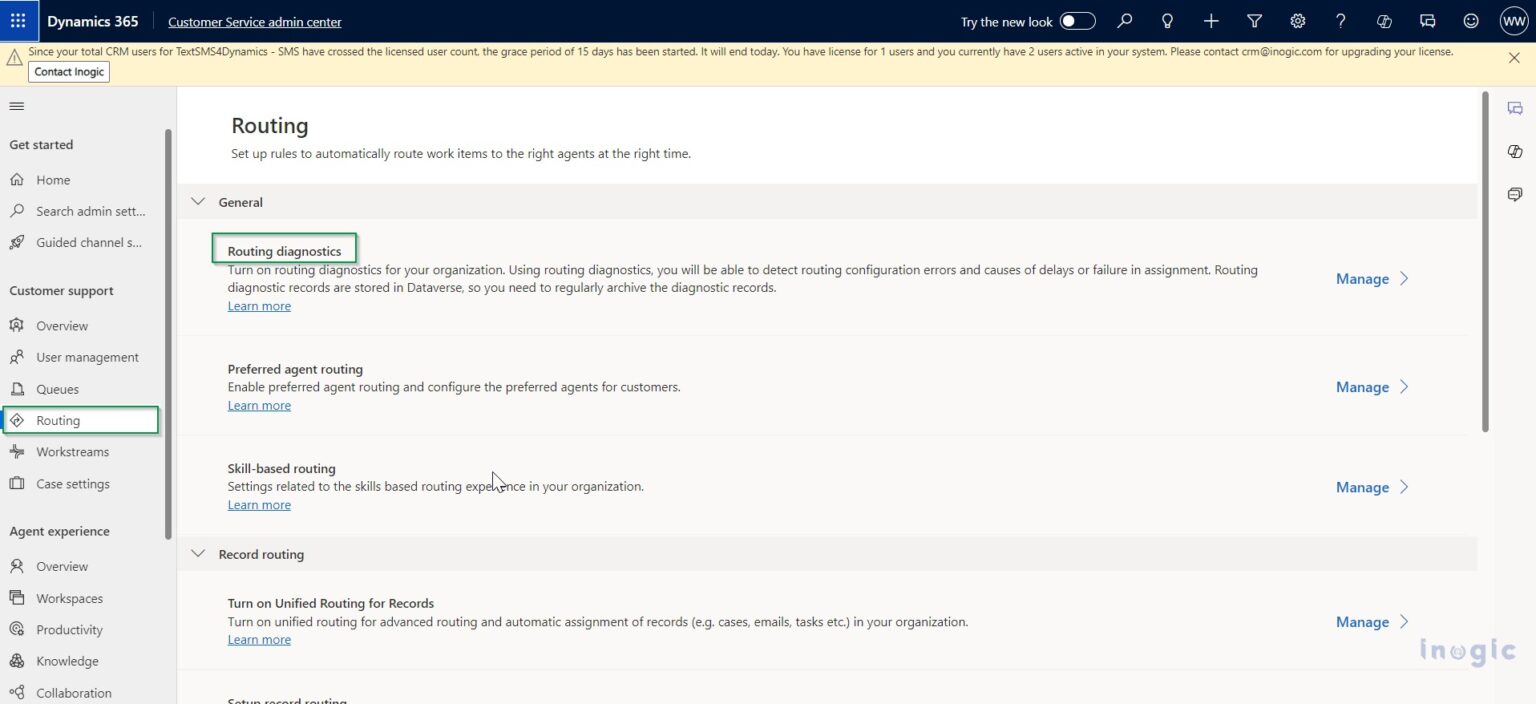The height and width of the screenshot is (704, 1536).
Task: Dismiss the license warning banner with the X
Action: coord(1515,57)
